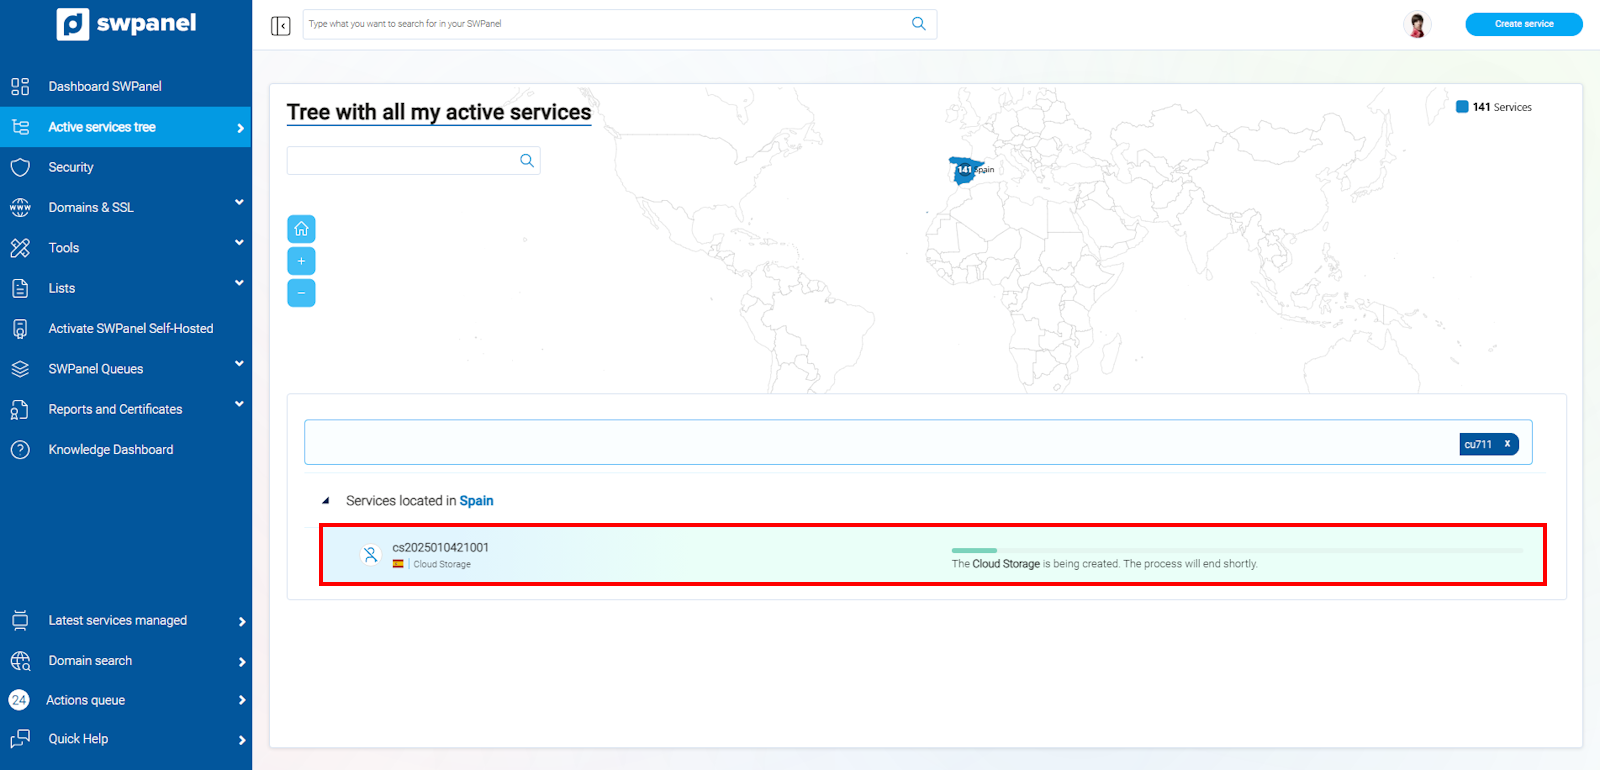
Task: Remove the cu711 filter tag
Action: [1507, 444]
